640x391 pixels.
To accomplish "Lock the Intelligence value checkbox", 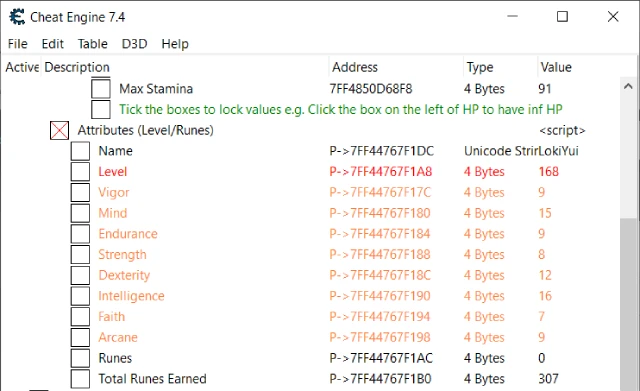I will click(x=80, y=296).
